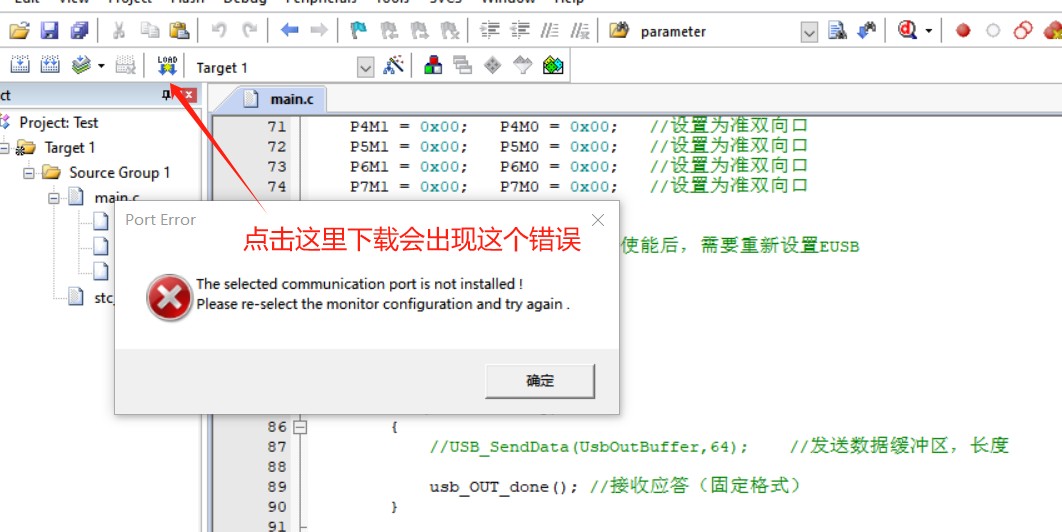Go to the next bookmark
Viewport: 1062px width, 532px height.
click(x=419, y=30)
